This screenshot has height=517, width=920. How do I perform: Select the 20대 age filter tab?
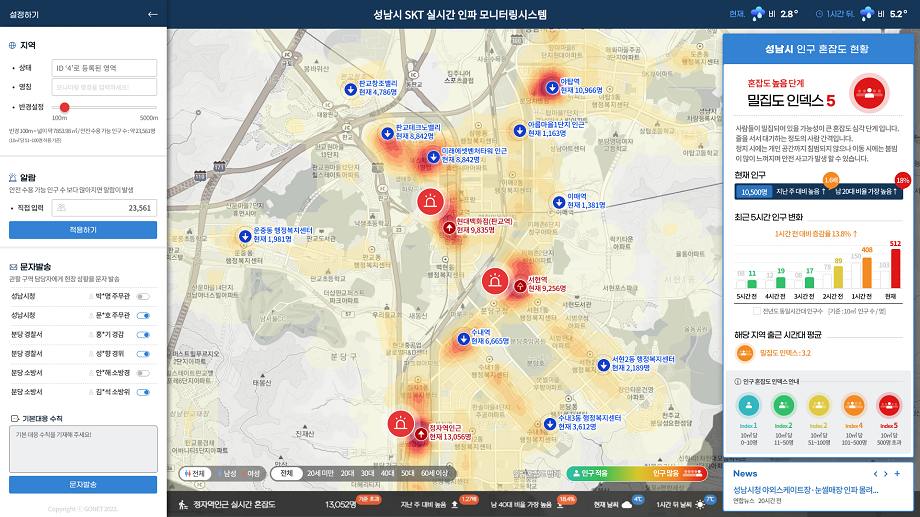click(x=347, y=473)
